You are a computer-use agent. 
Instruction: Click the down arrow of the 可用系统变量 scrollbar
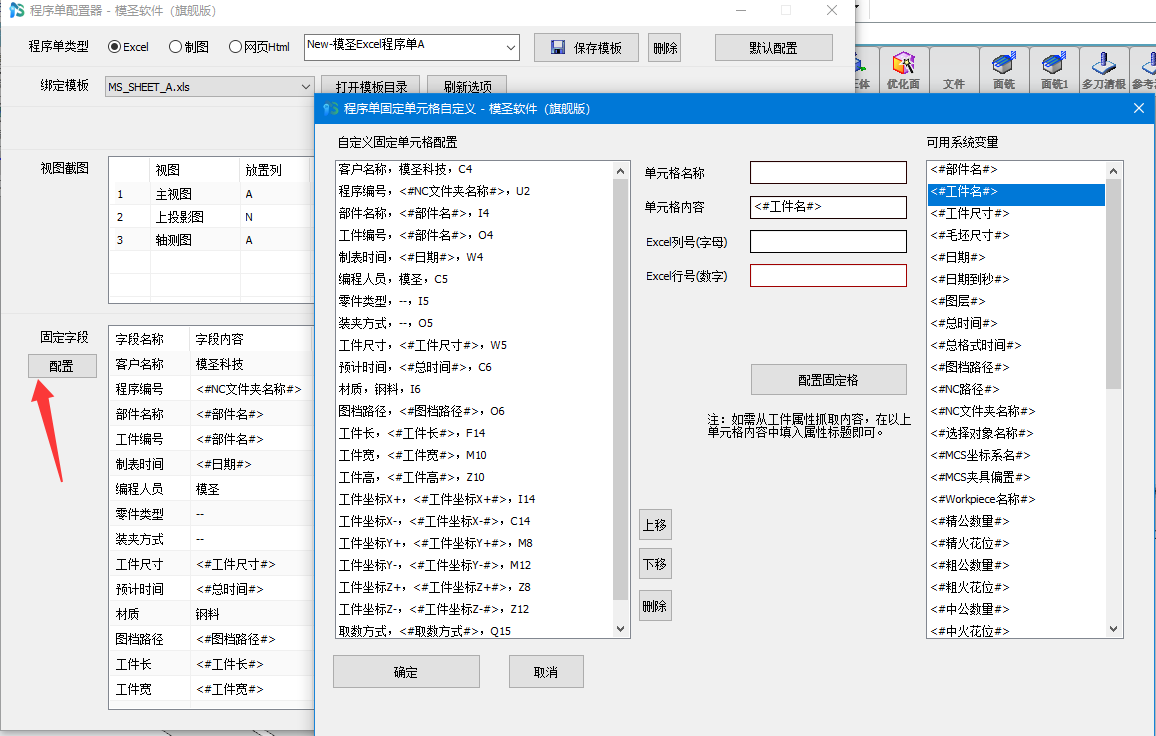[1113, 629]
